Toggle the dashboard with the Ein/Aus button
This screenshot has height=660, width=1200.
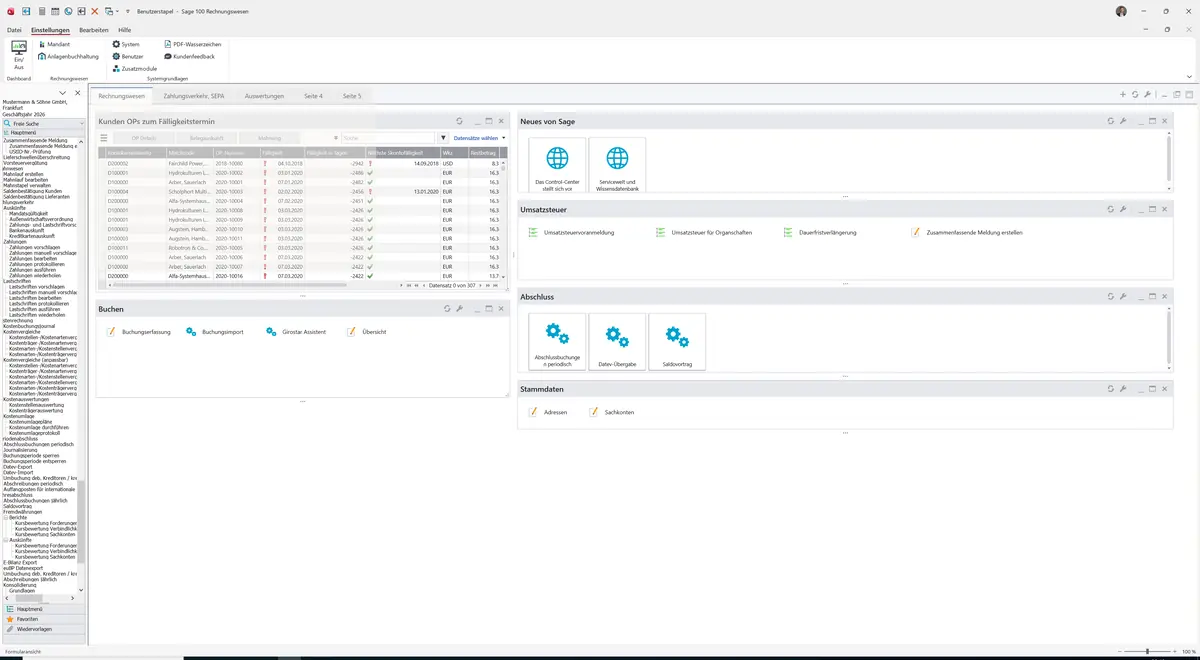[x=18, y=55]
